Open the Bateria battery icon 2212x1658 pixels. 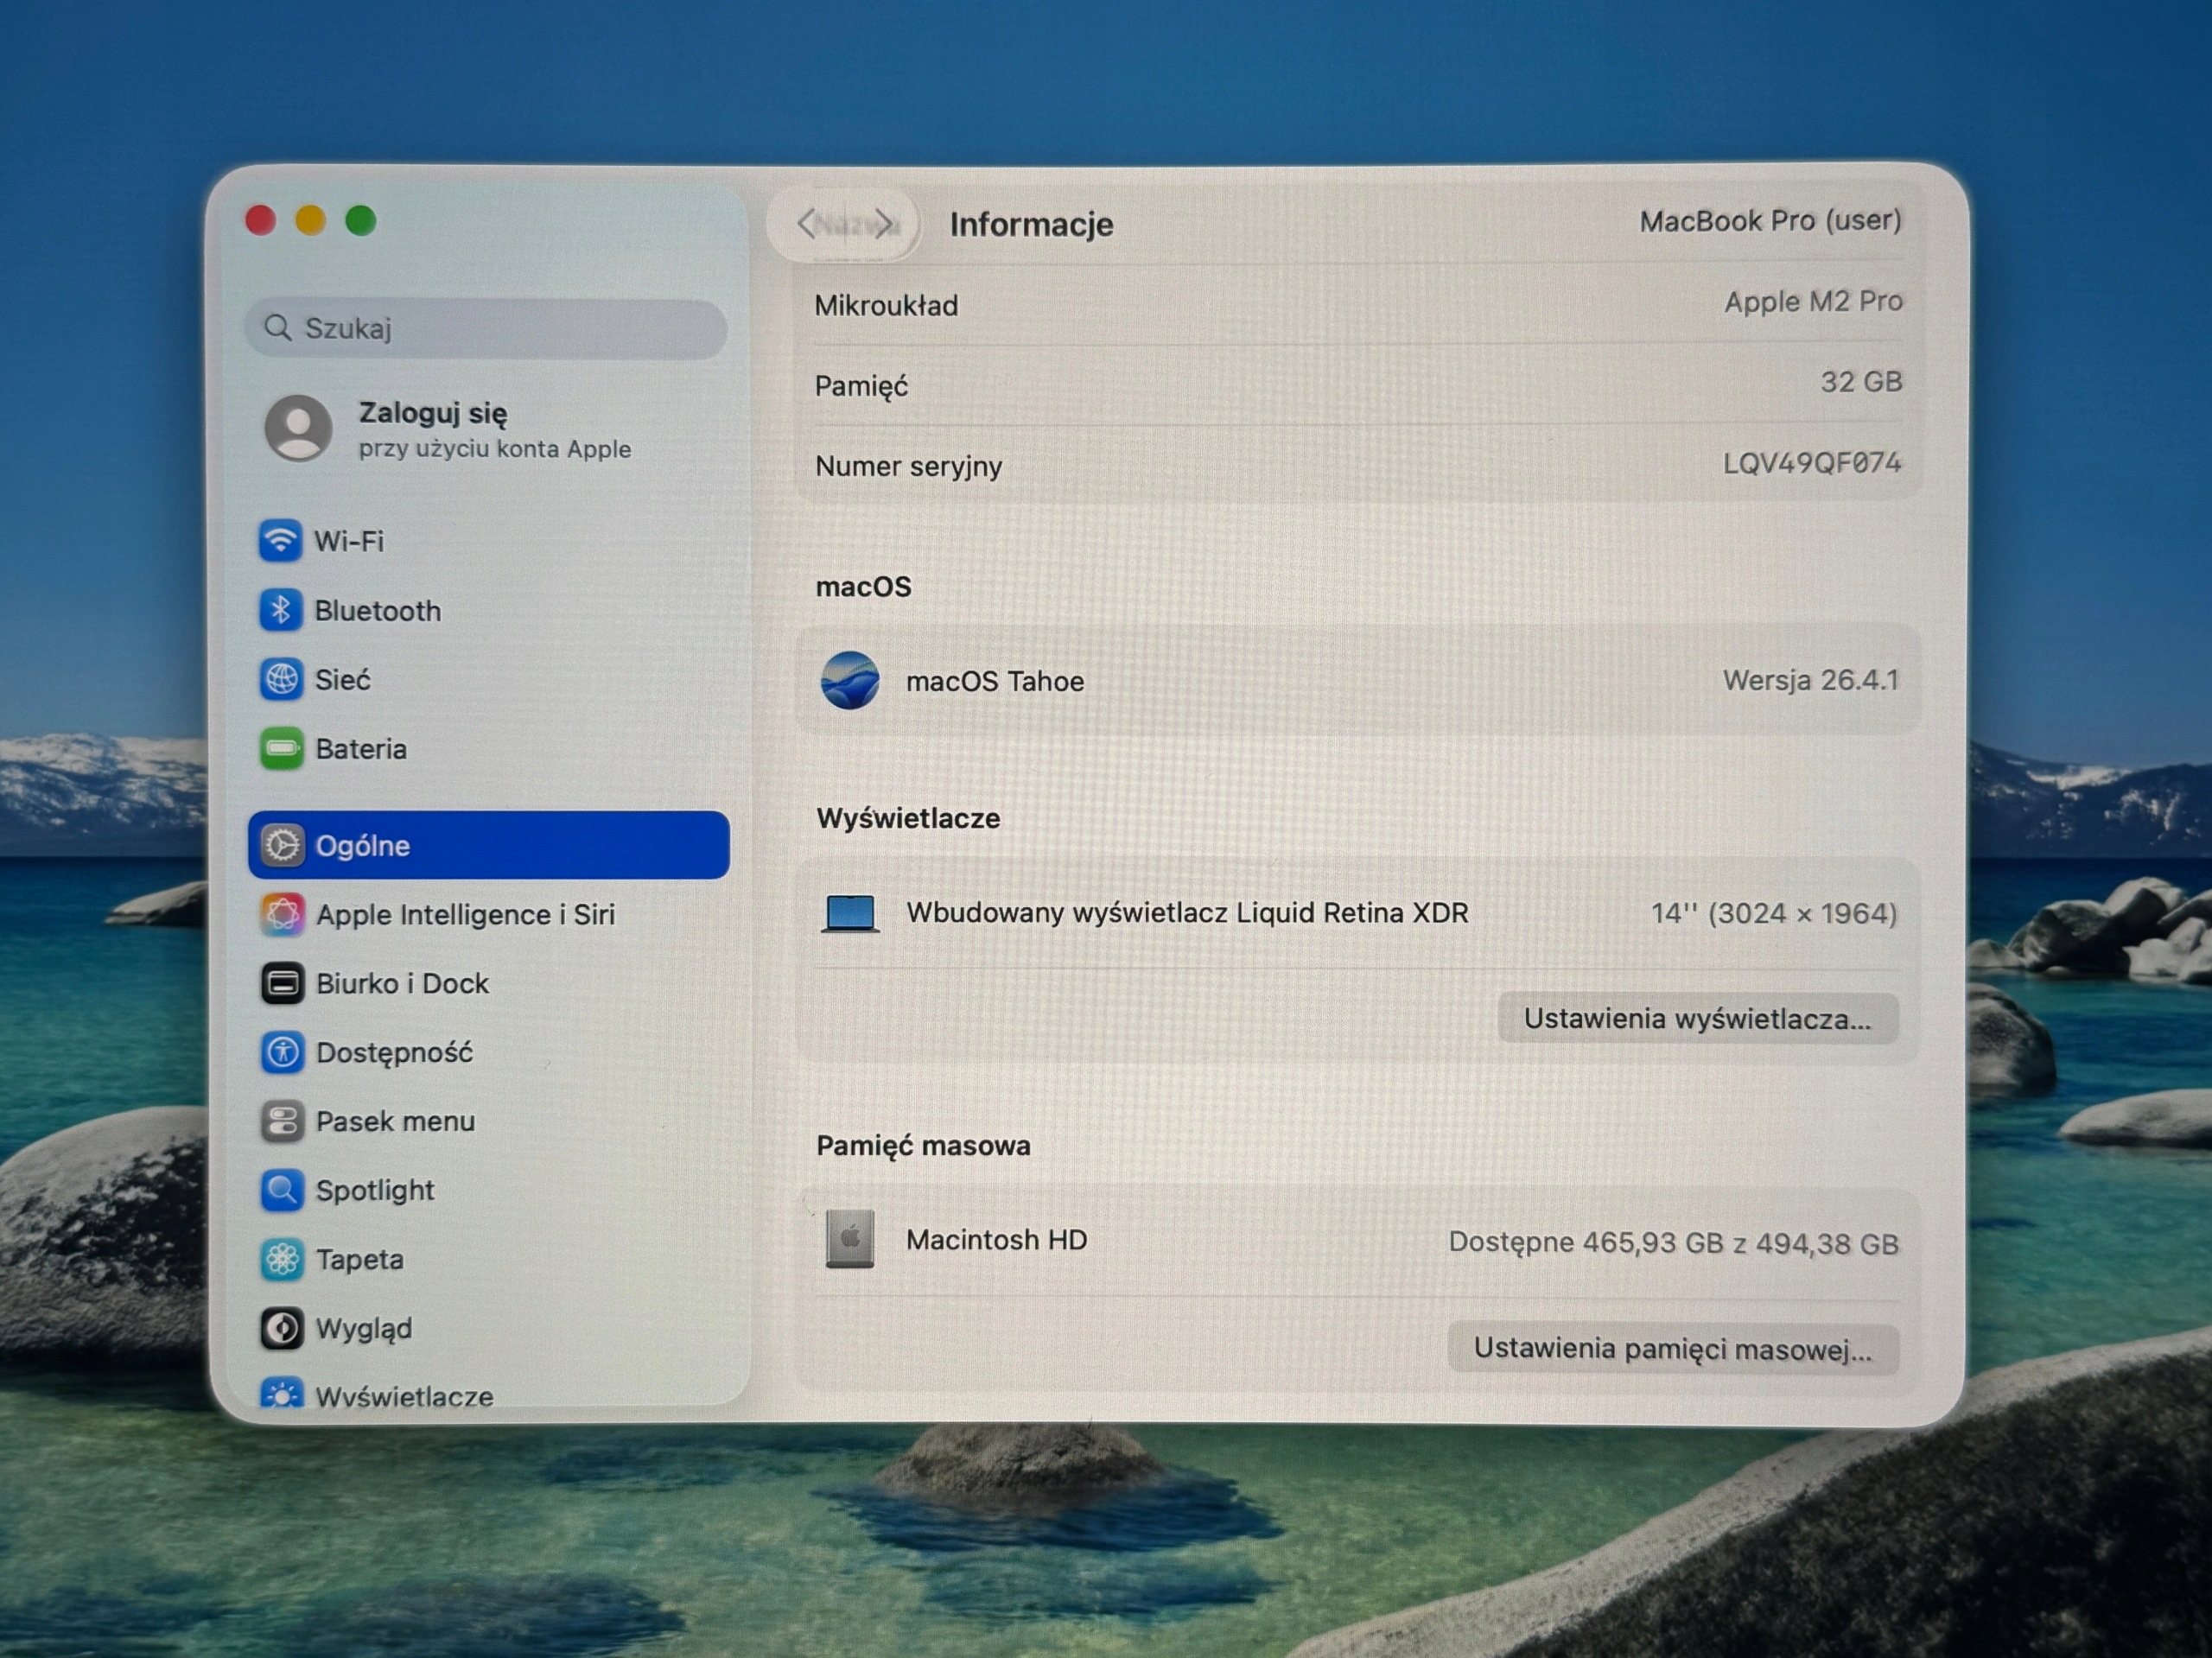(281, 748)
